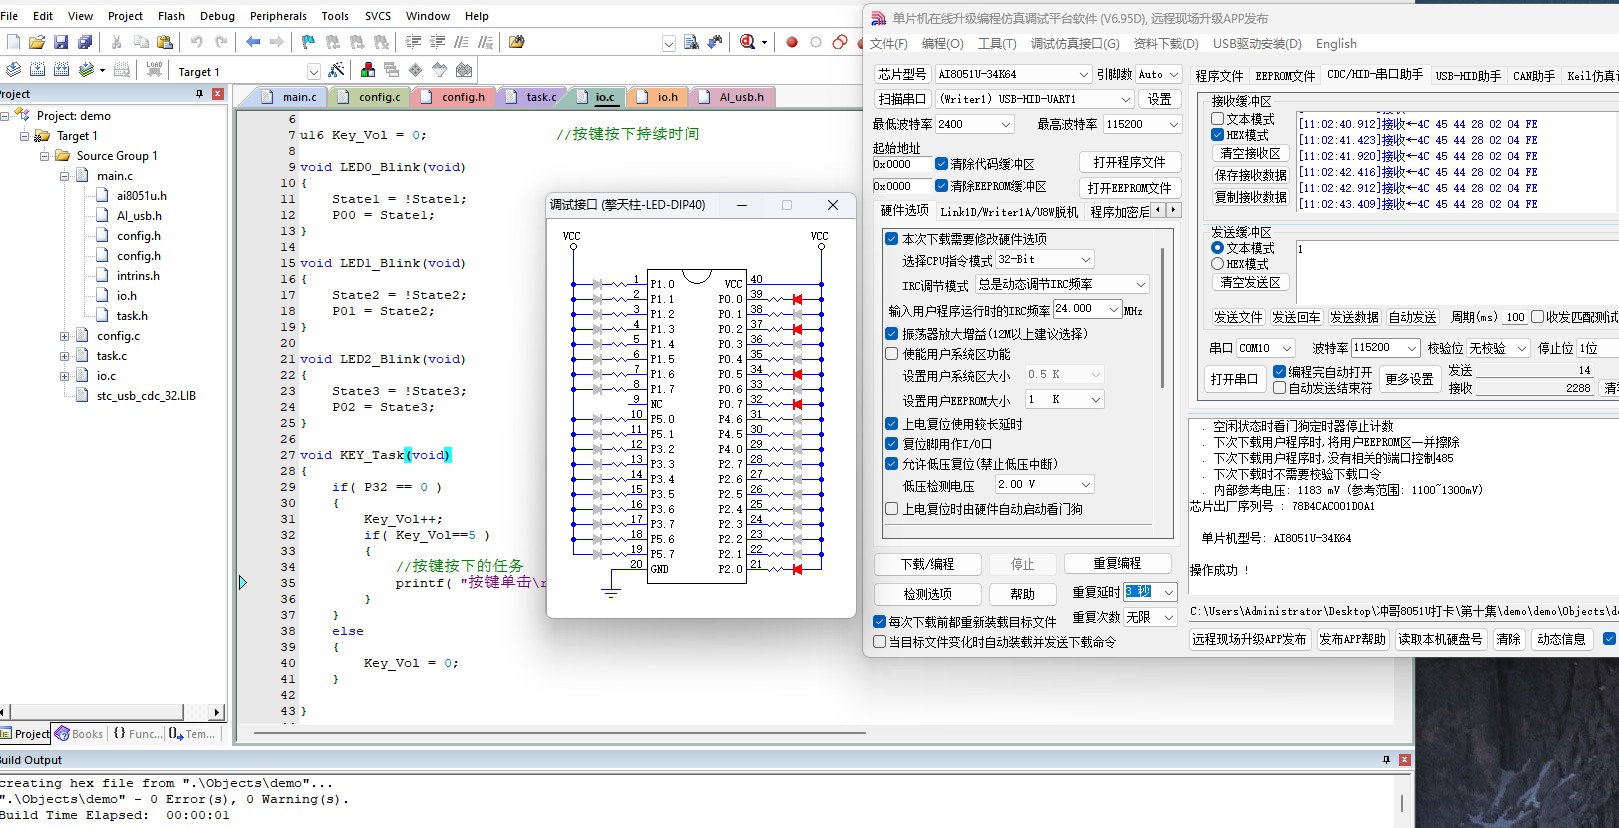Insert a breakpoint with the red dot icon
The image size is (1619, 828).
[x=792, y=42]
